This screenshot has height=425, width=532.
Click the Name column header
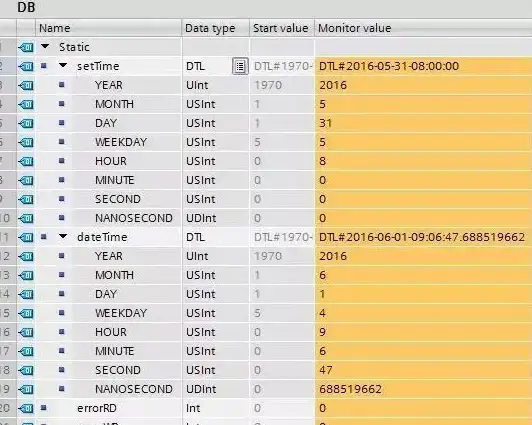tap(108, 28)
